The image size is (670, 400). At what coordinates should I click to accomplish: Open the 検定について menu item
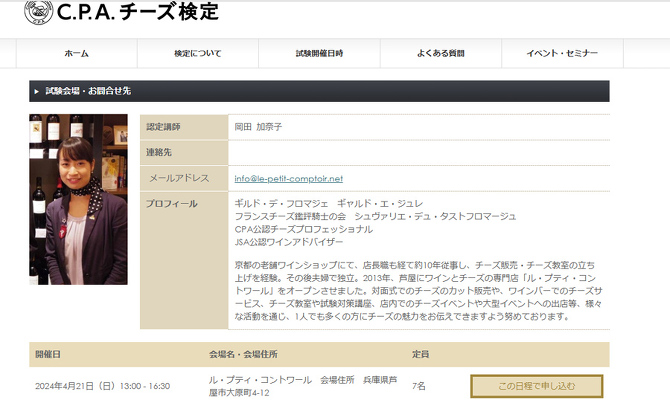pos(198,53)
